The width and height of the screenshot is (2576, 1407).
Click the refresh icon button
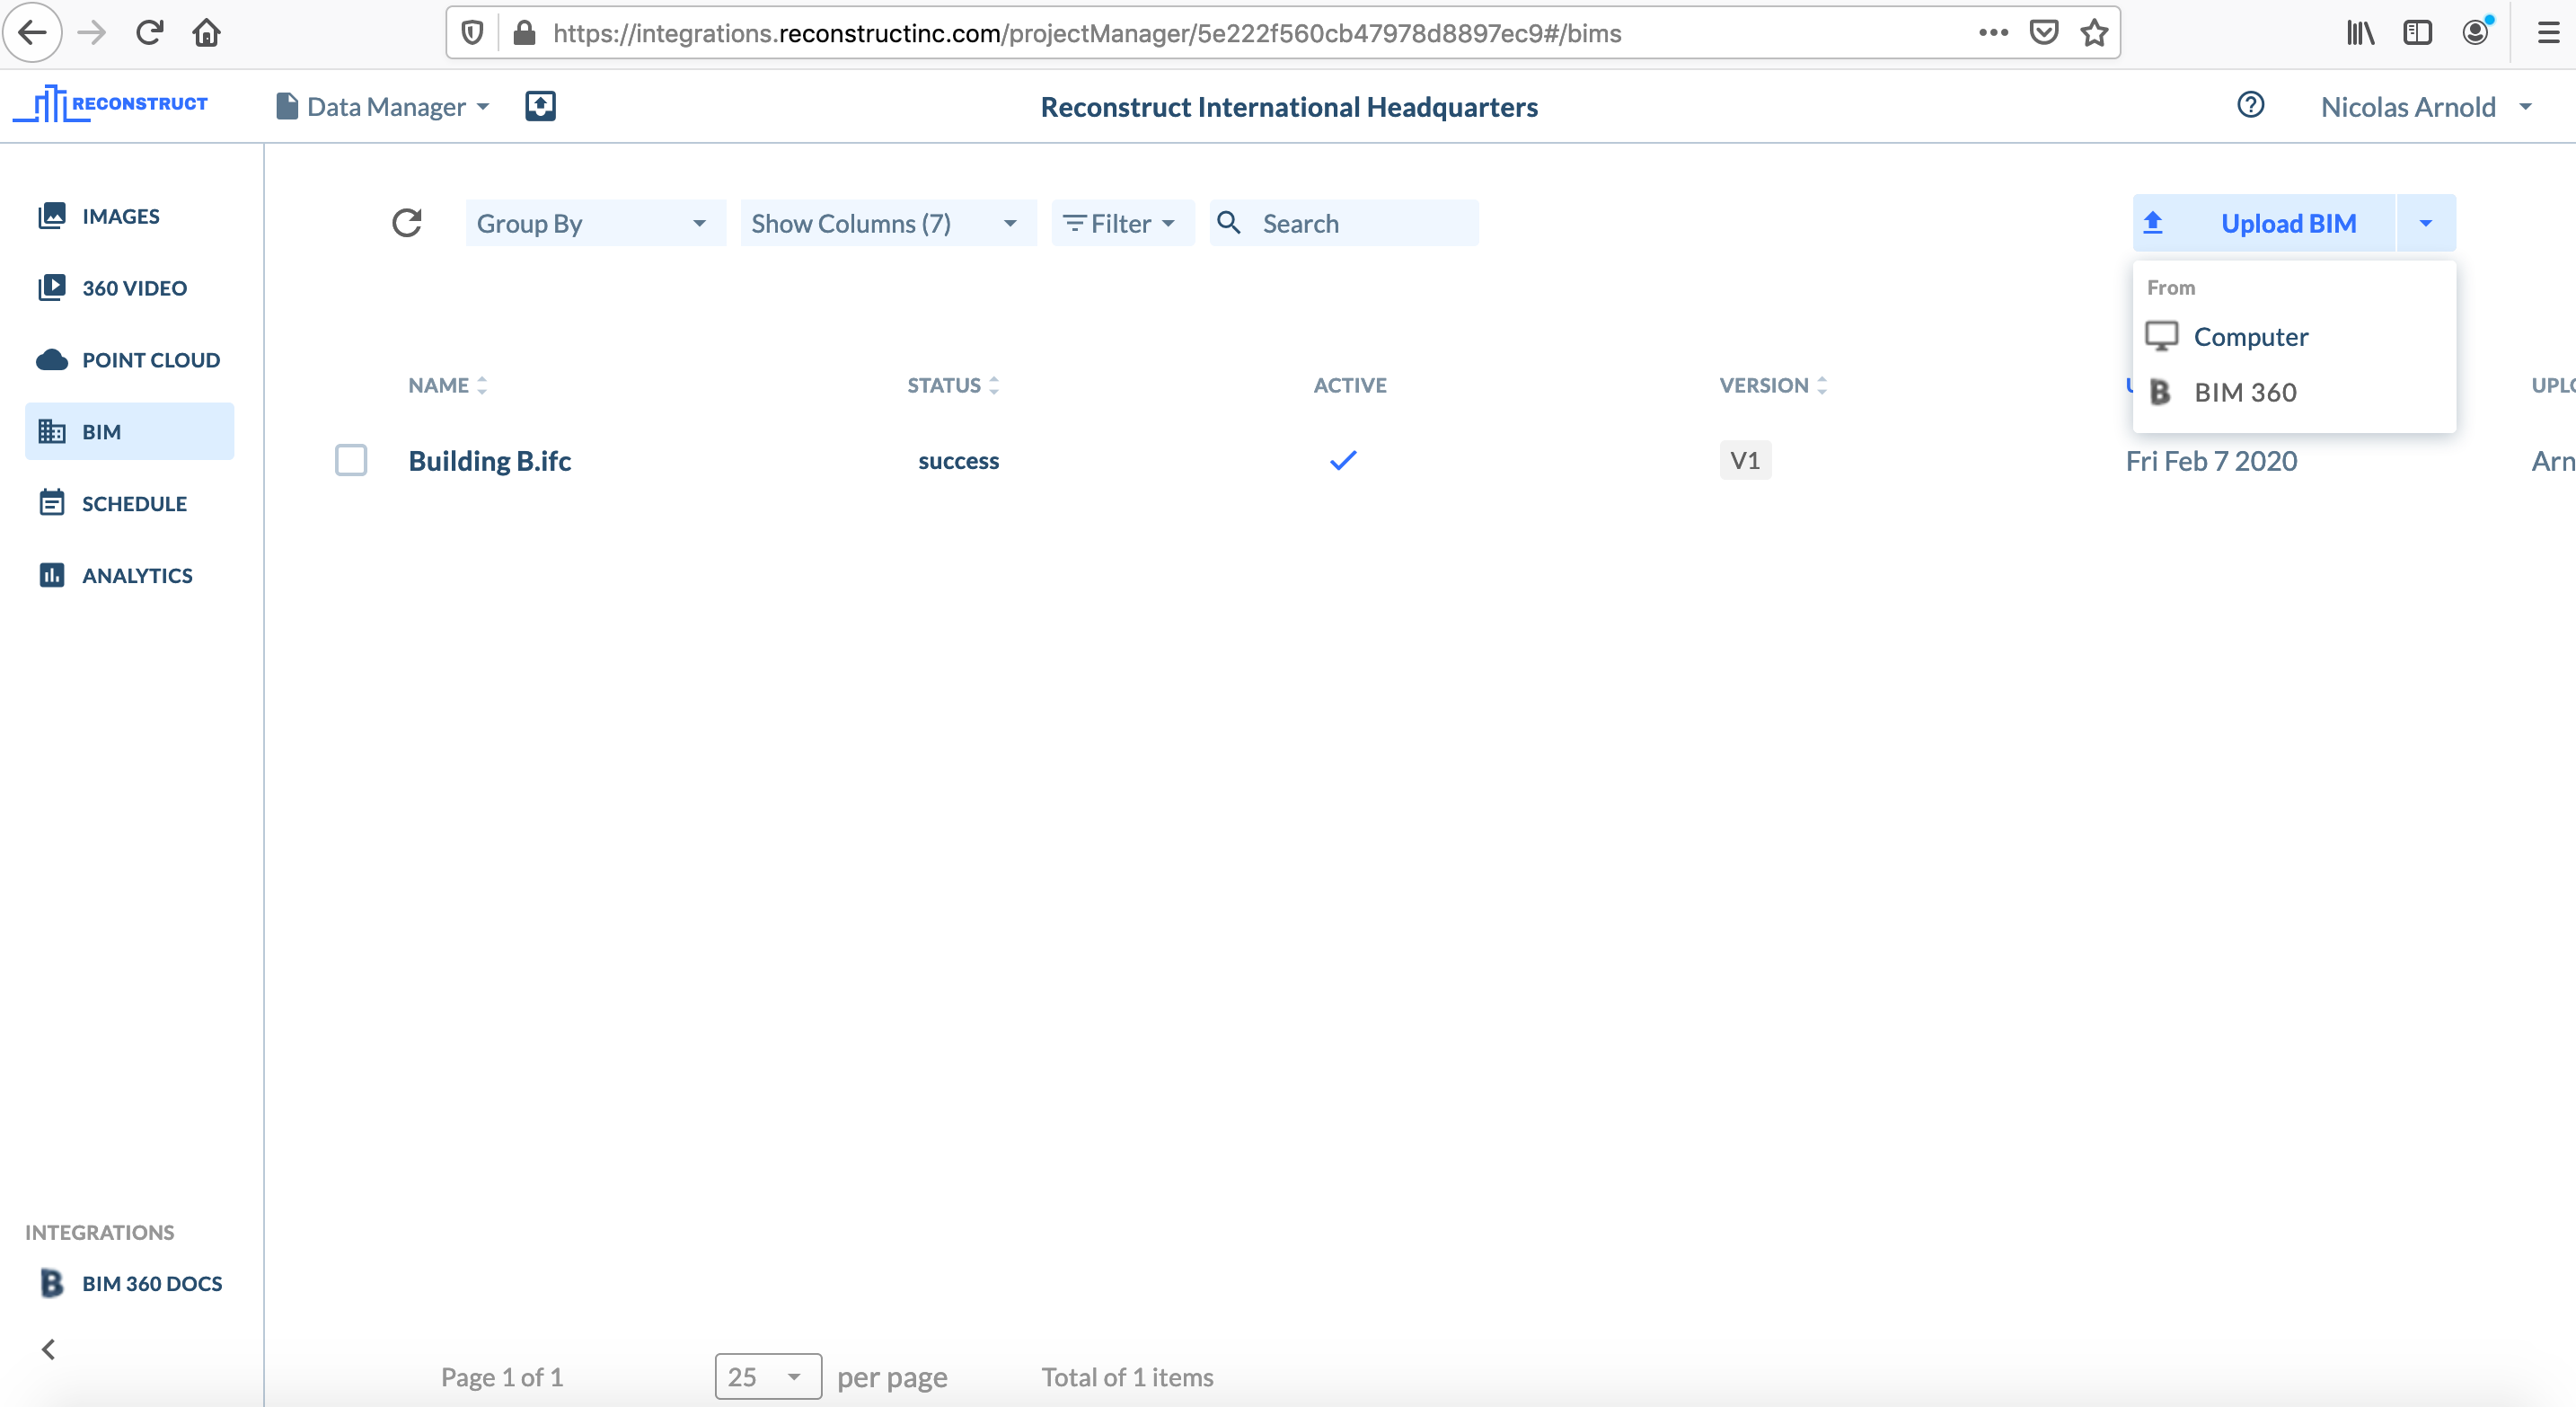pyautogui.click(x=407, y=222)
